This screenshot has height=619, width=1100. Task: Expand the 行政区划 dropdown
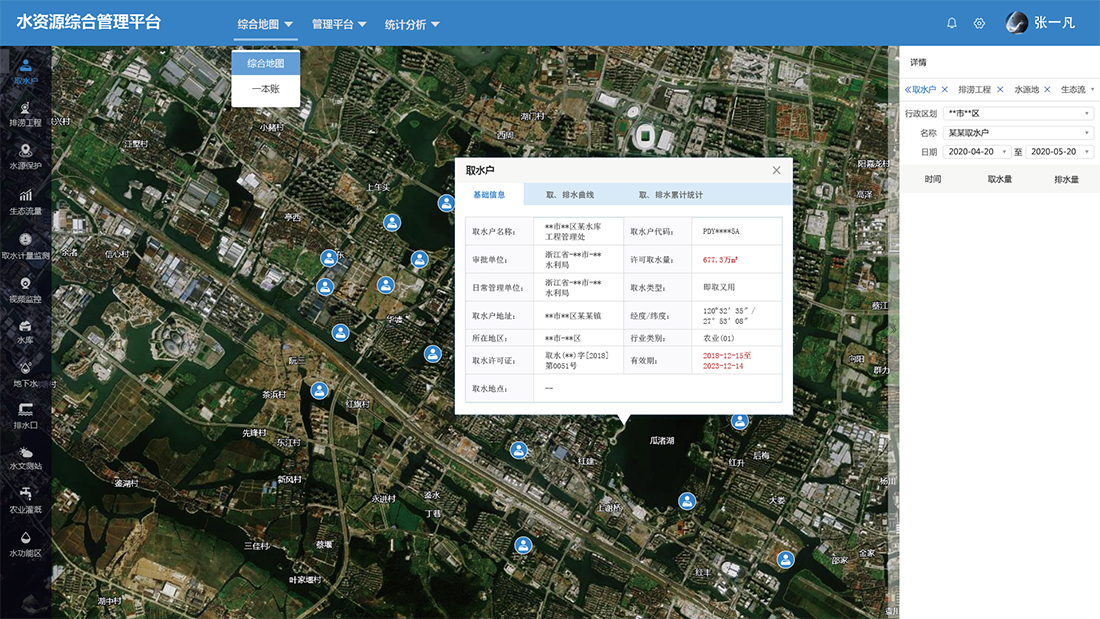tap(1018, 114)
